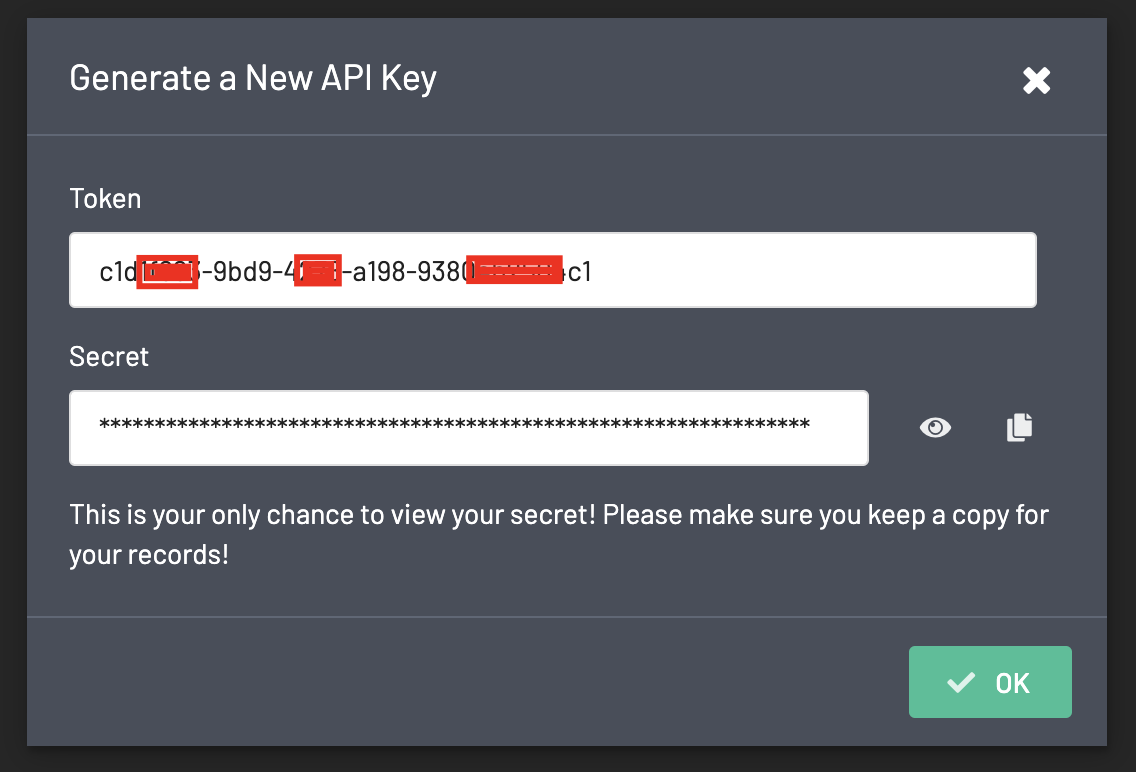Click the dialog title Generate a New API Key
Screen dimensions: 1136x772
pyautogui.click(x=252, y=77)
